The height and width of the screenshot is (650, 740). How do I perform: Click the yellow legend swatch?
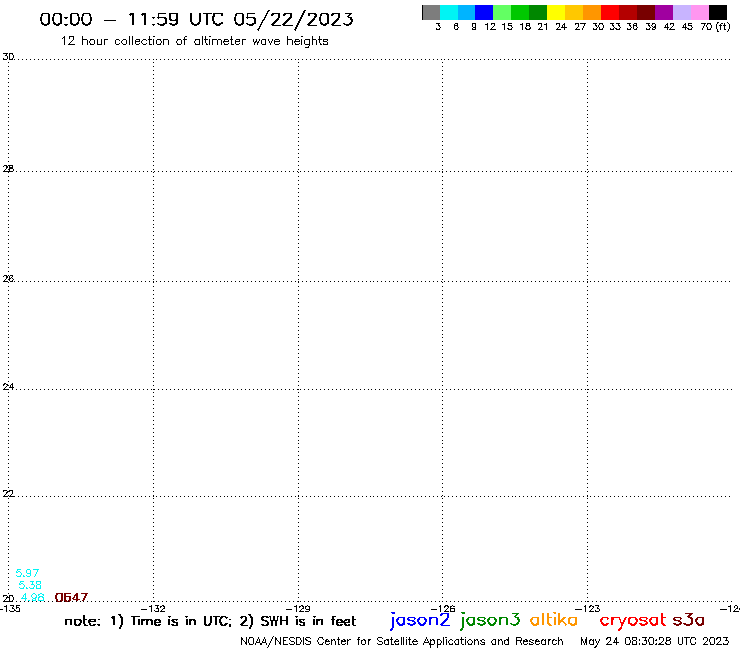(x=556, y=12)
